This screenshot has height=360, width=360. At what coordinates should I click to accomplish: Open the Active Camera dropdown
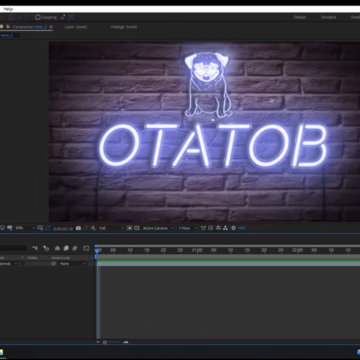point(158,228)
